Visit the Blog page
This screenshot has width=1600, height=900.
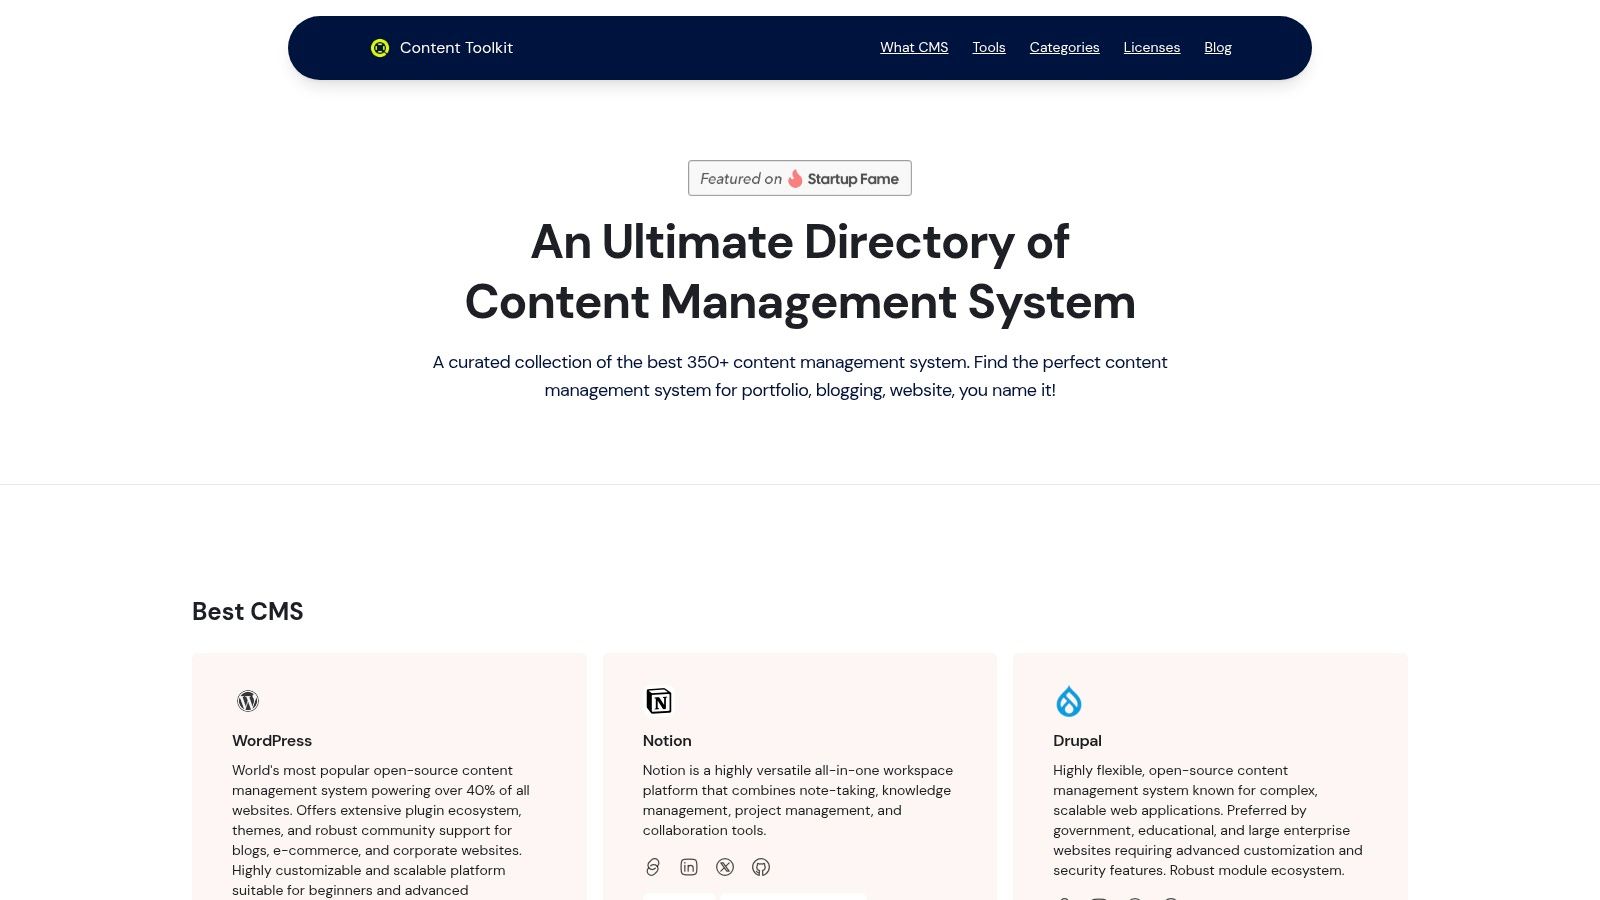point(1217,47)
